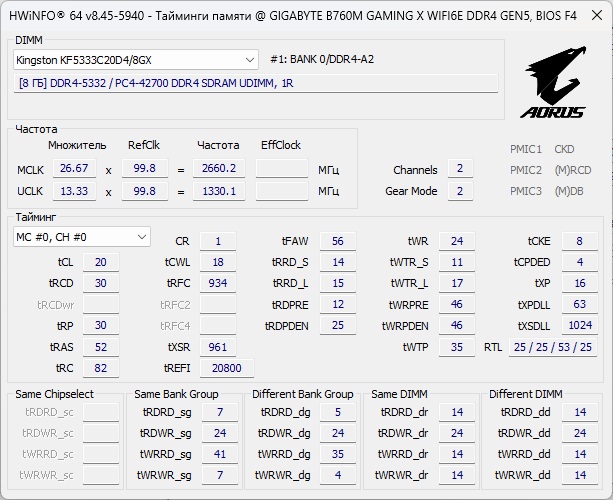Click the tXSDLL value 1024

(580, 326)
